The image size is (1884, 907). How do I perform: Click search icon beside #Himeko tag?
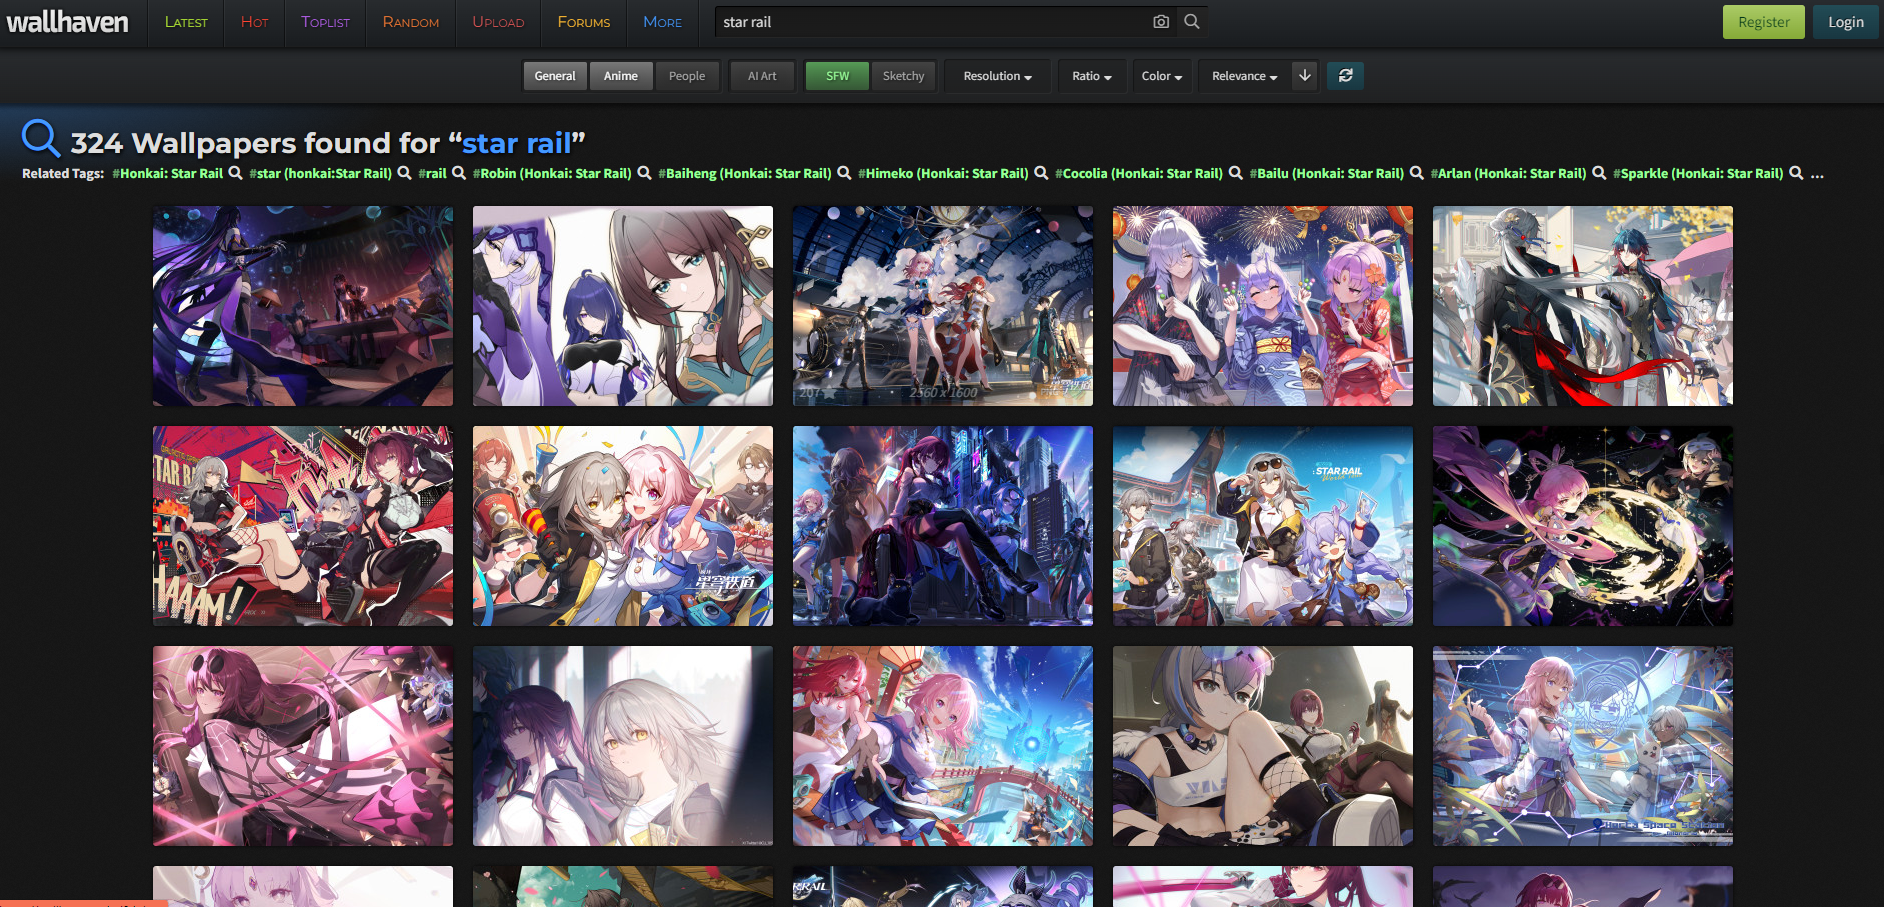(1041, 173)
